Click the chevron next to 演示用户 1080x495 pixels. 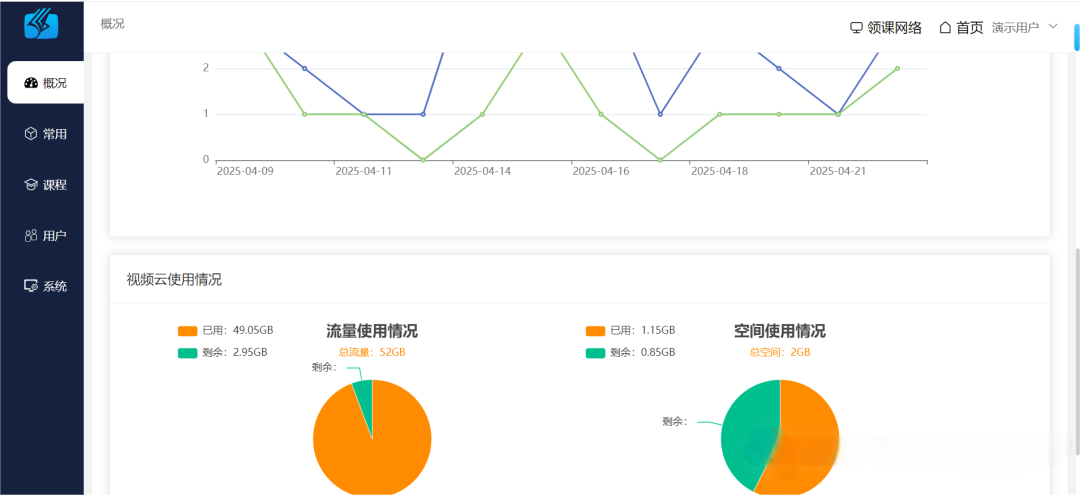[x=1052, y=26]
